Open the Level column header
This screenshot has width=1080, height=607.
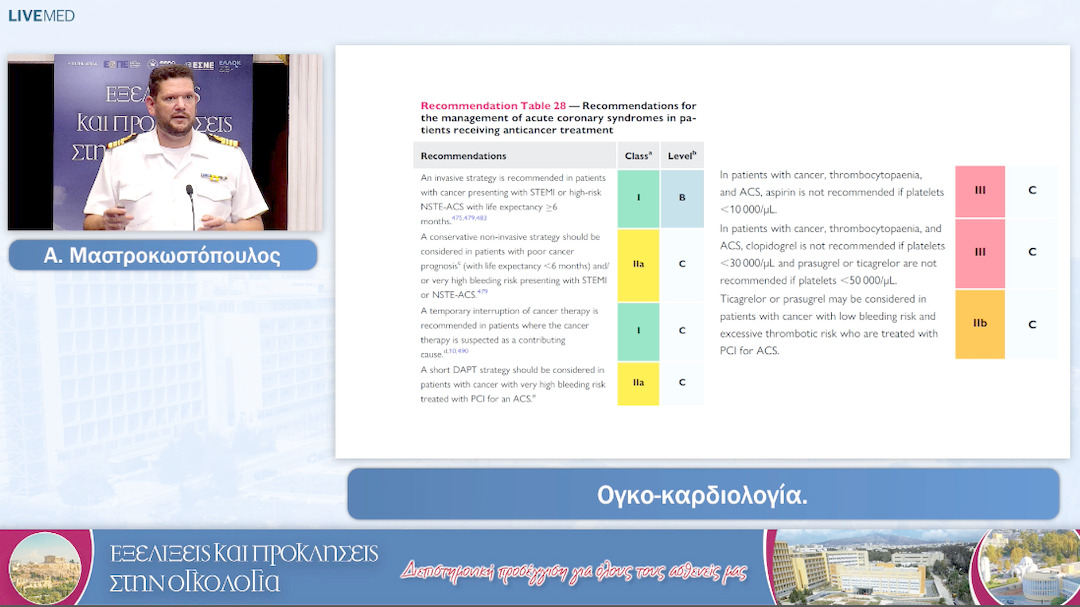tap(682, 155)
